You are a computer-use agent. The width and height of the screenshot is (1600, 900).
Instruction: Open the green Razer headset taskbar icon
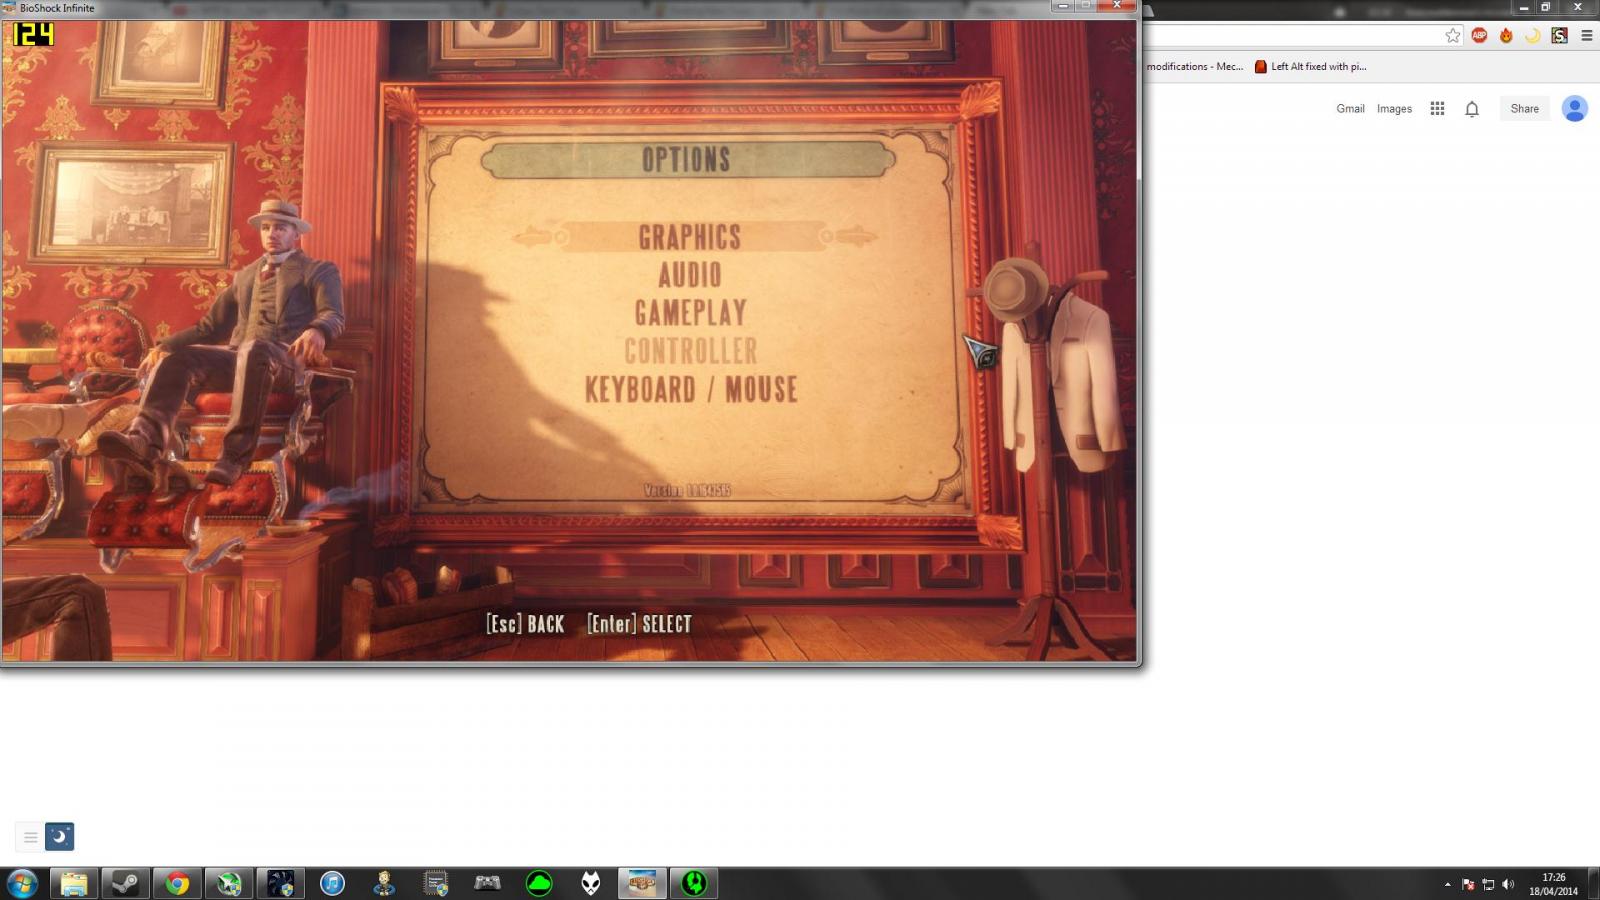[694, 883]
